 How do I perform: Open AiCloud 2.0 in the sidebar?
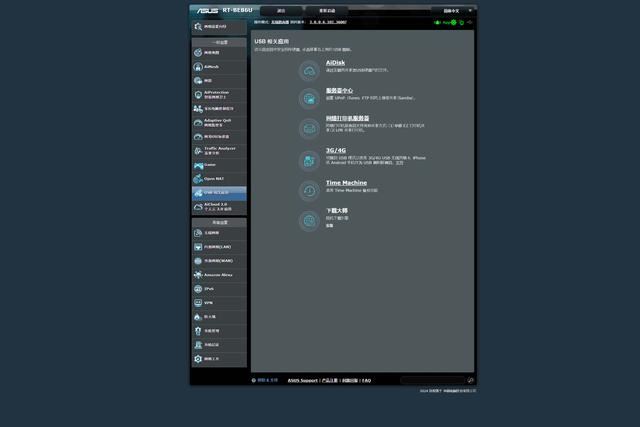pos(219,207)
